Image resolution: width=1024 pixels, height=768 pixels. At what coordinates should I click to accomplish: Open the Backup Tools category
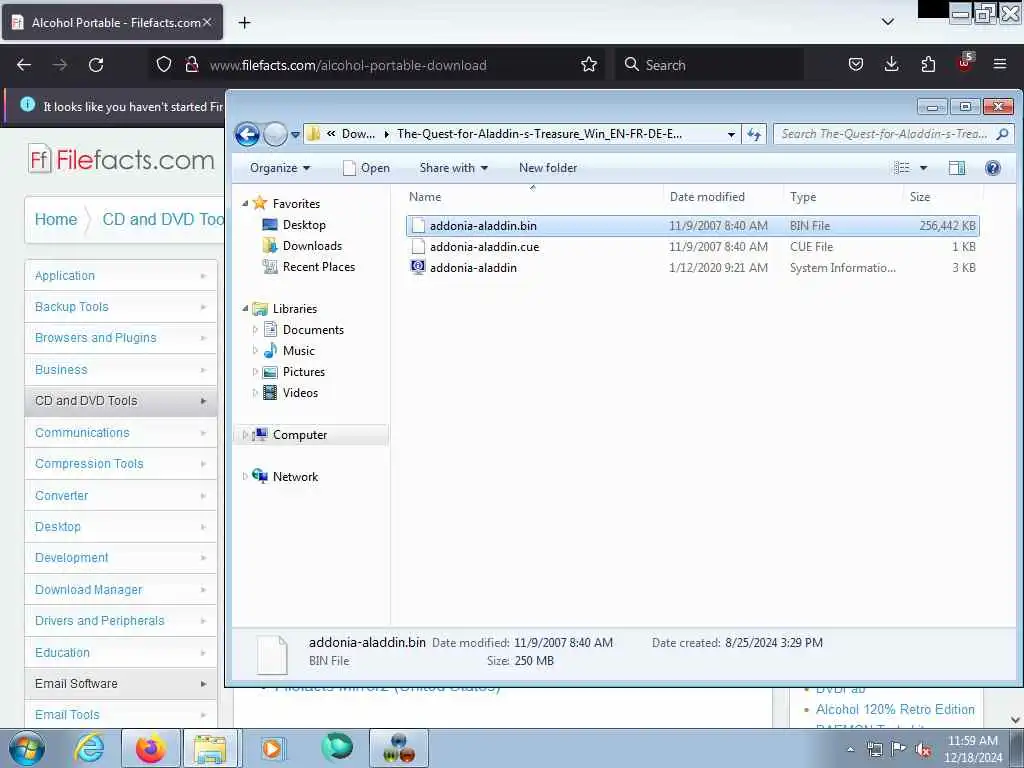pos(121,307)
